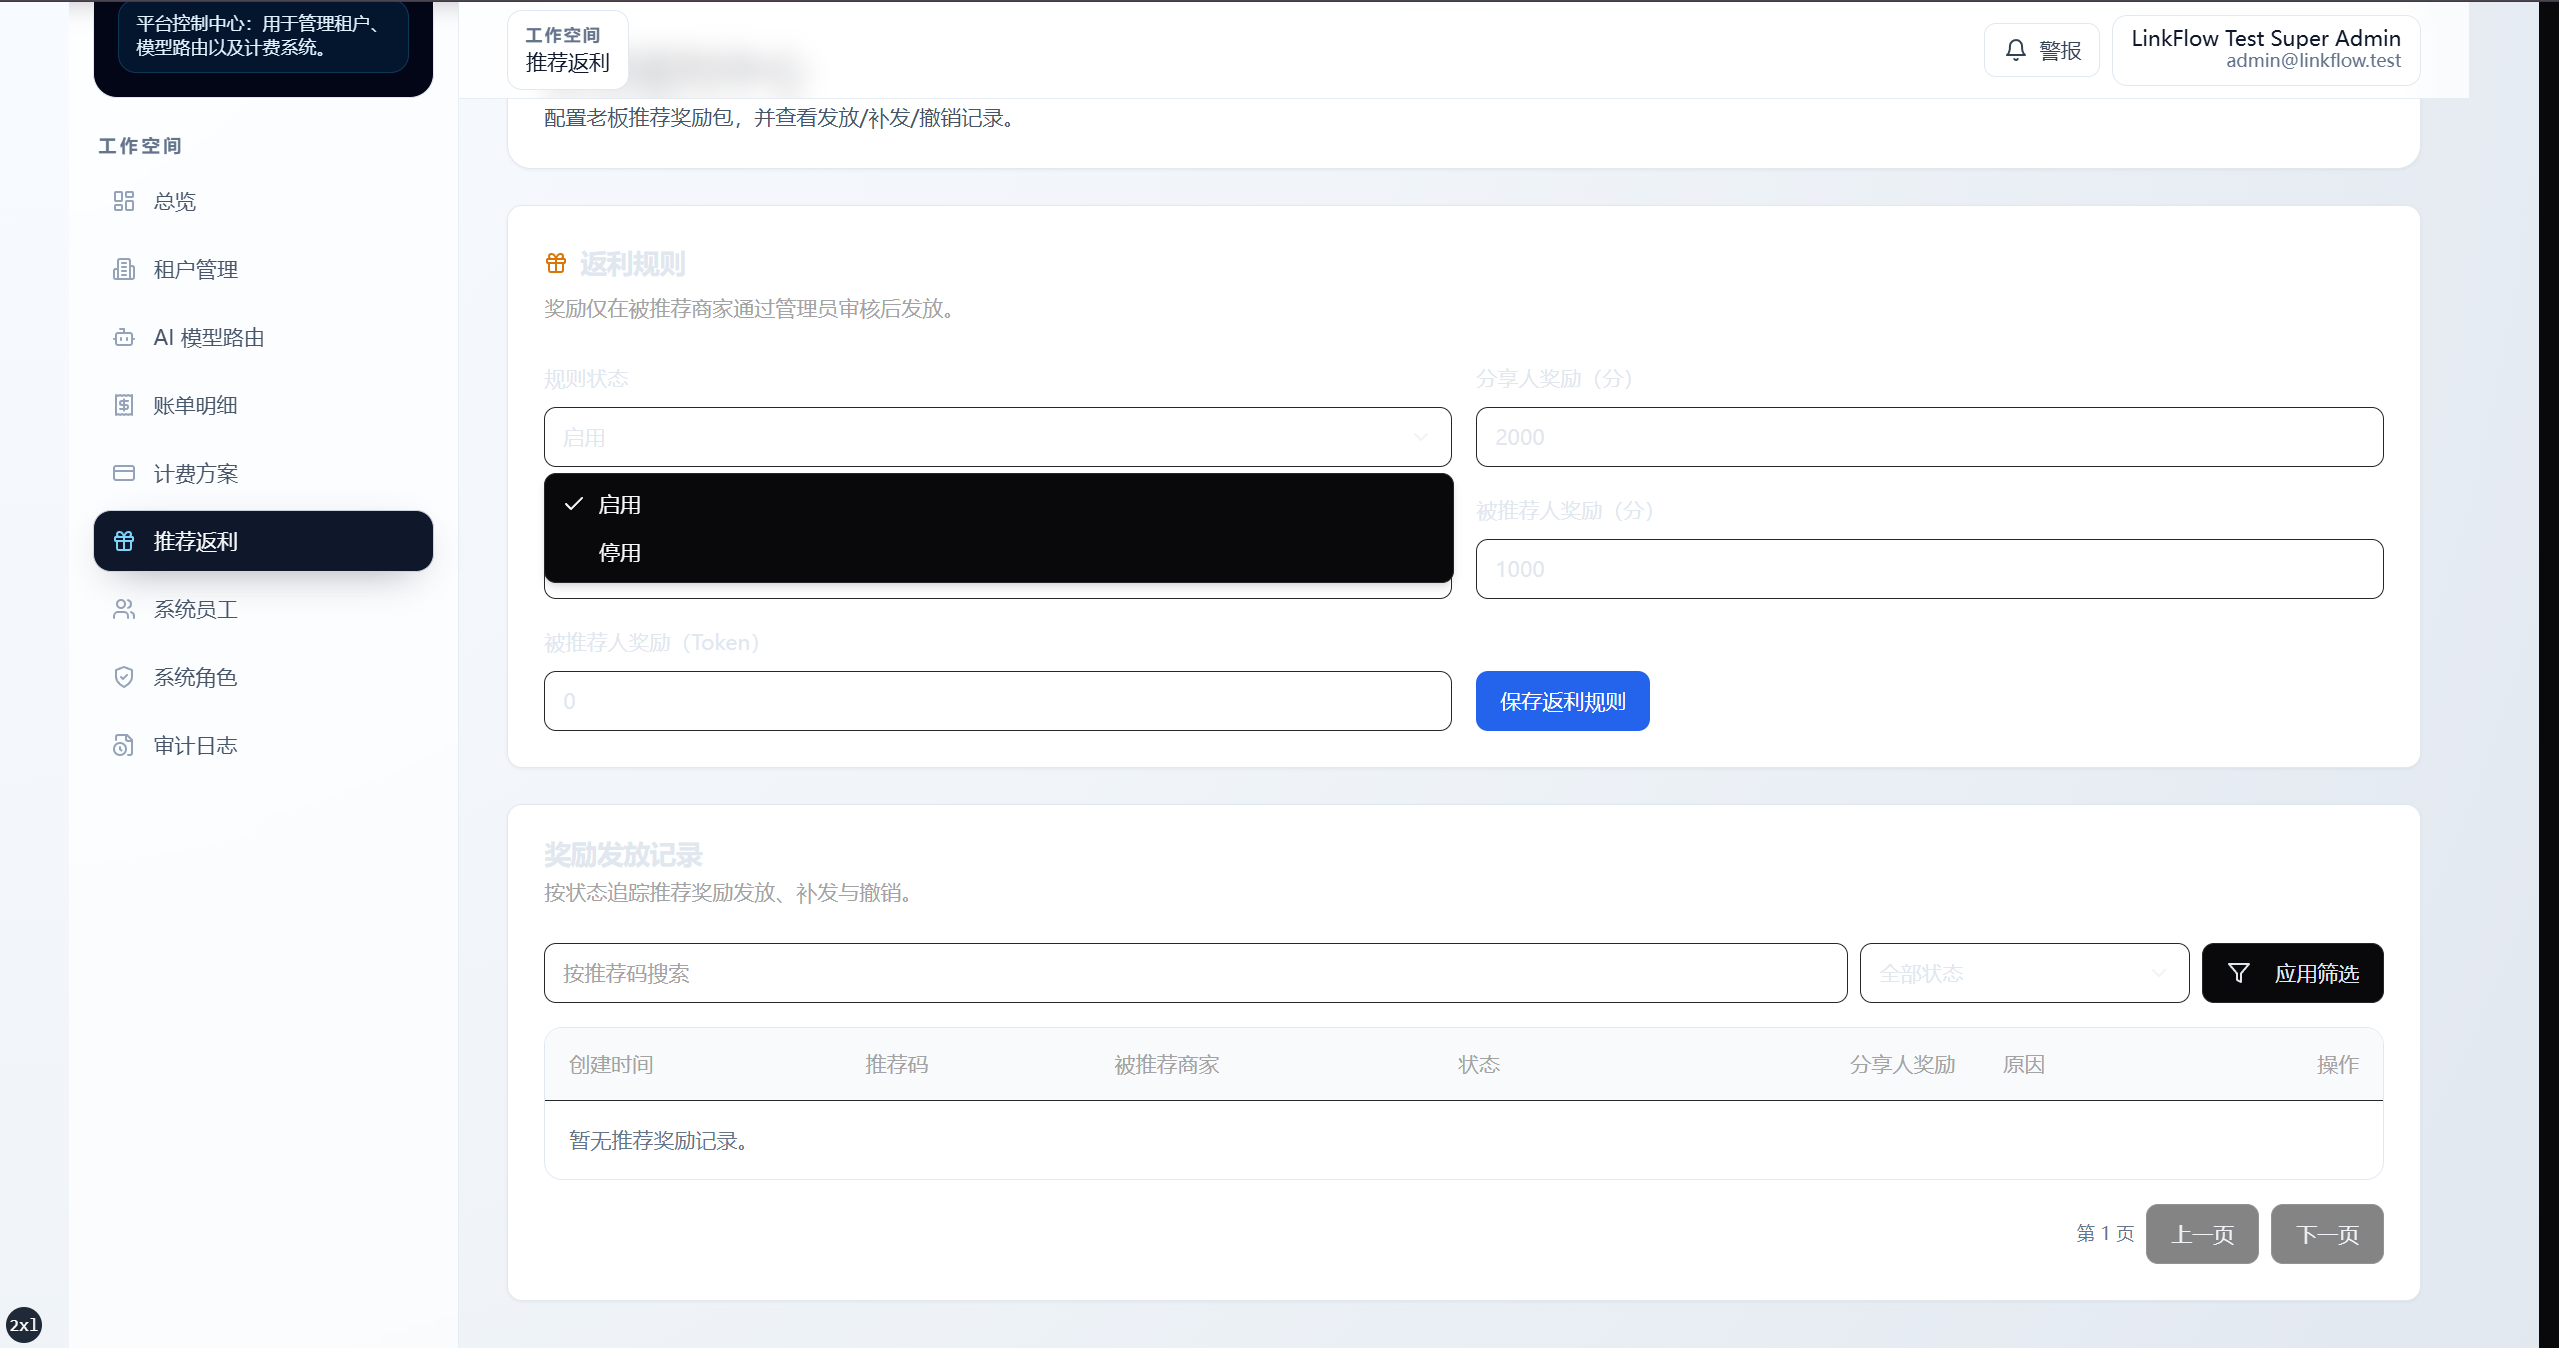Click 状态 column header
Screen dimensions: 2559x1348
pyautogui.click(x=1479, y=1065)
